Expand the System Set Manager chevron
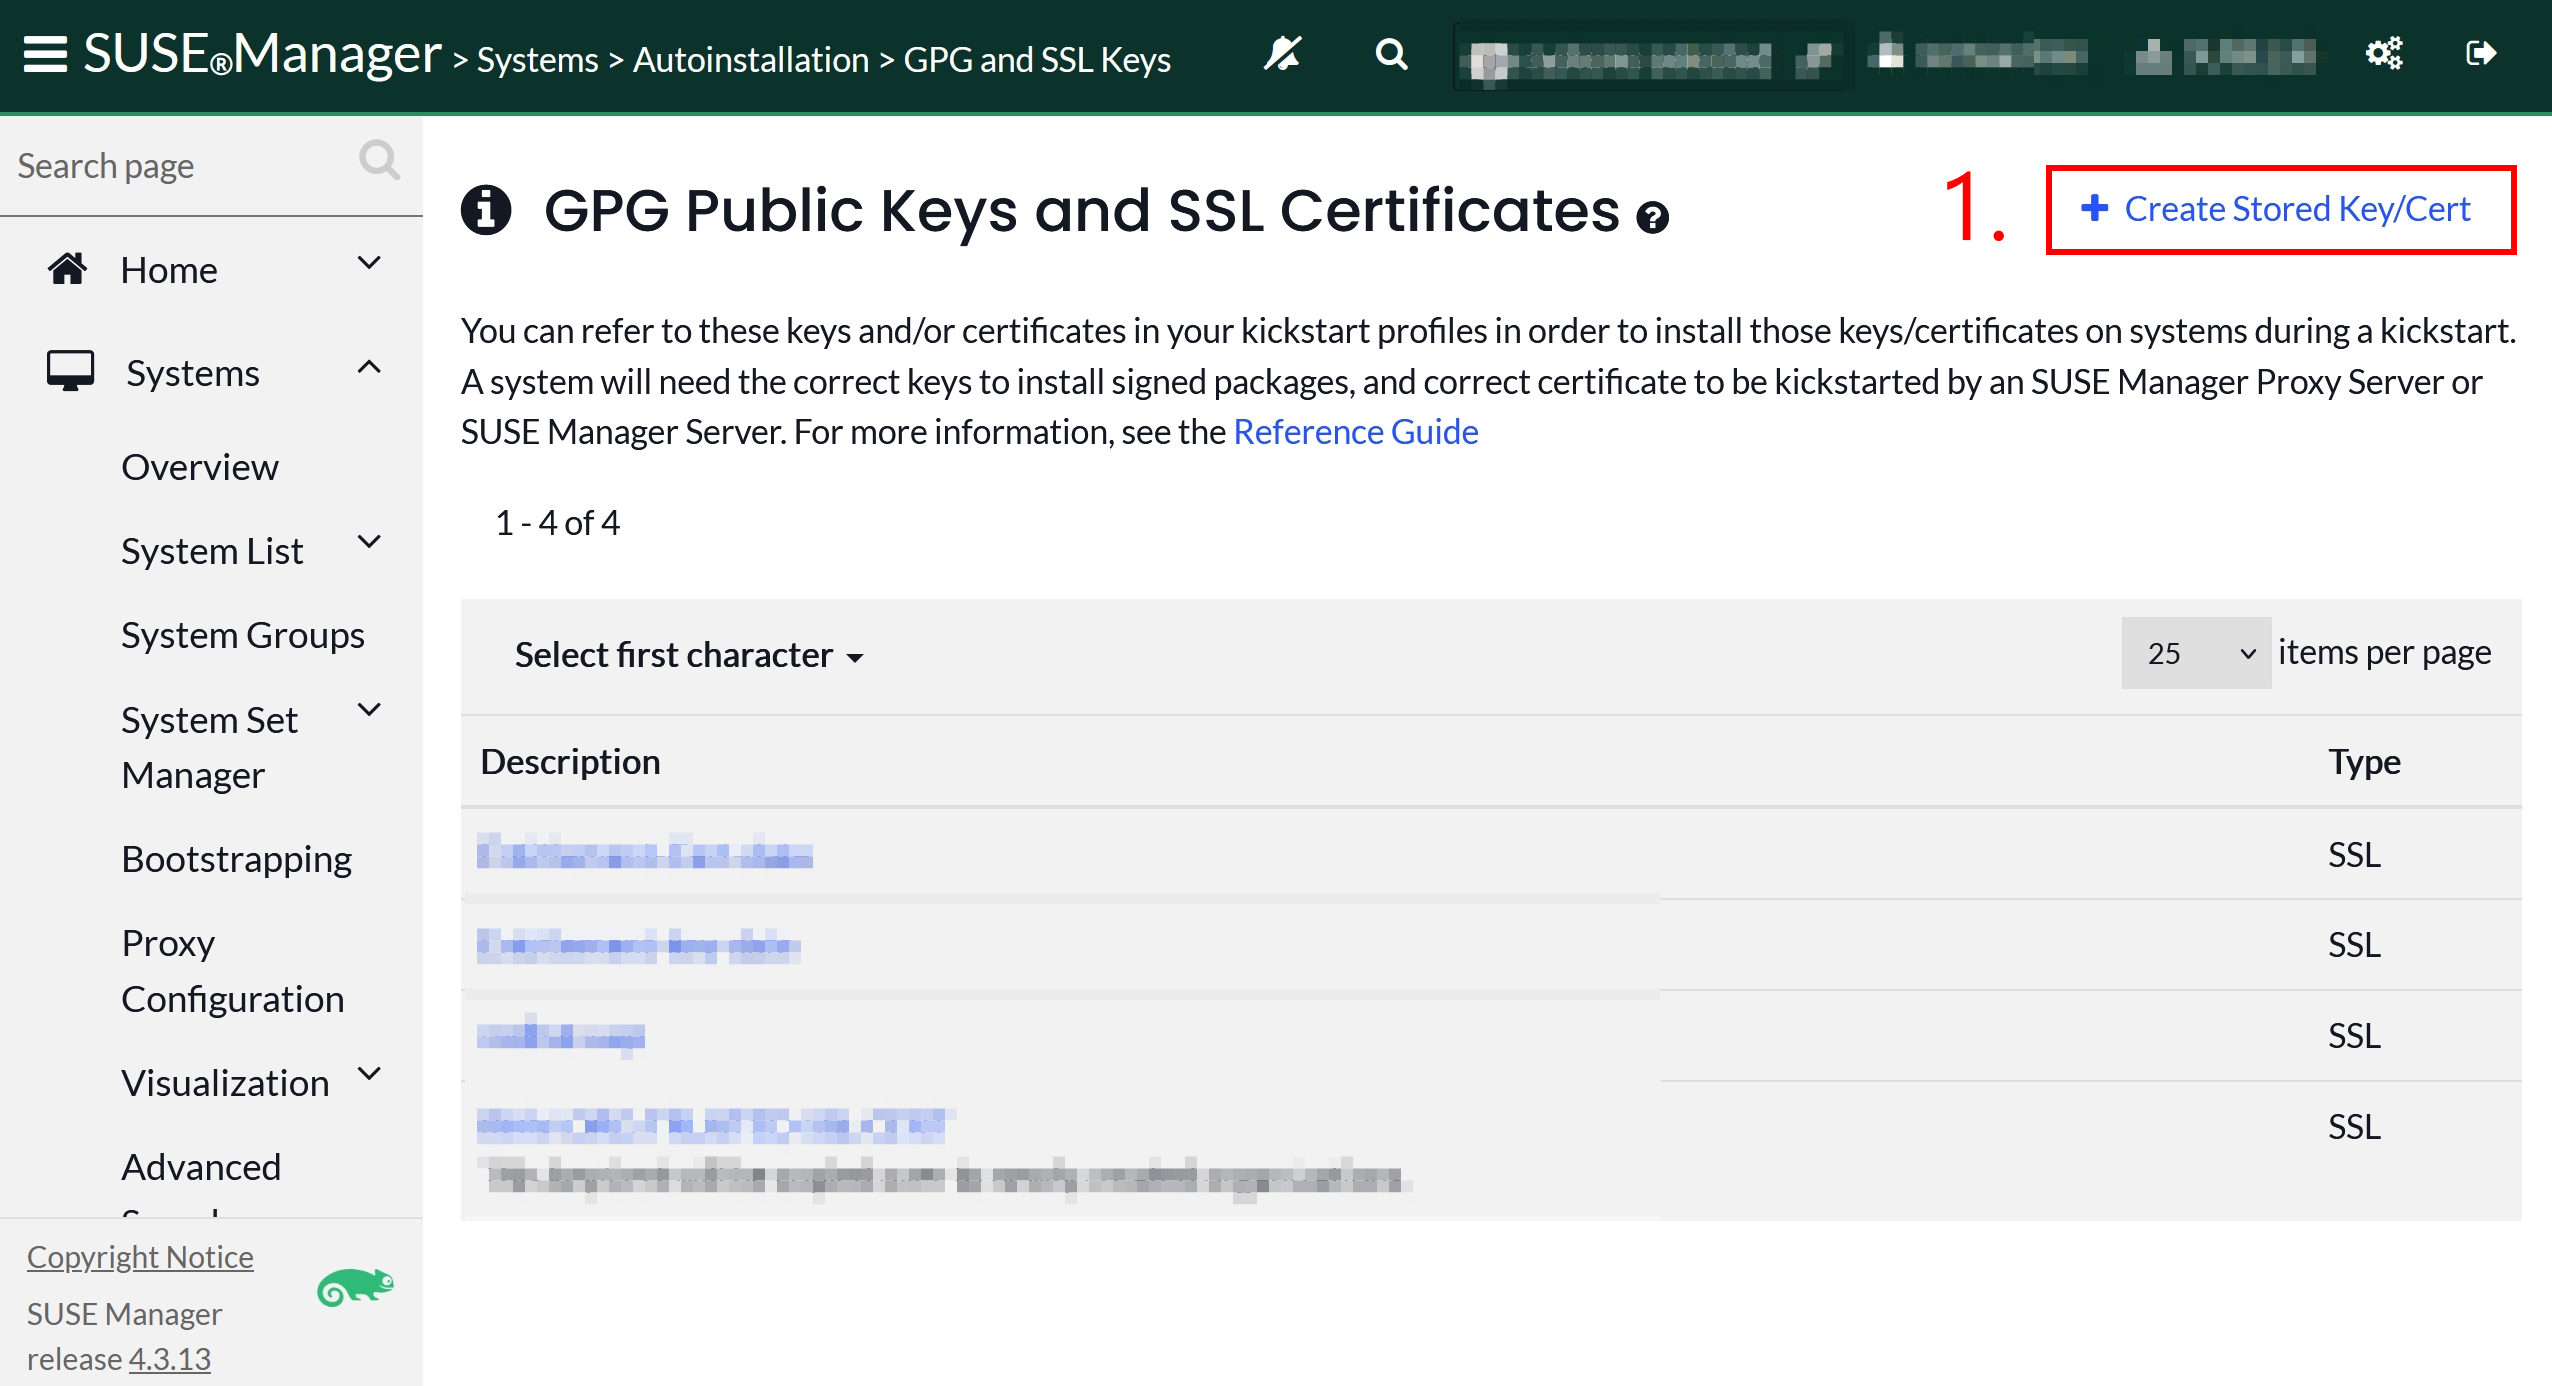This screenshot has width=2552, height=1386. [x=369, y=710]
